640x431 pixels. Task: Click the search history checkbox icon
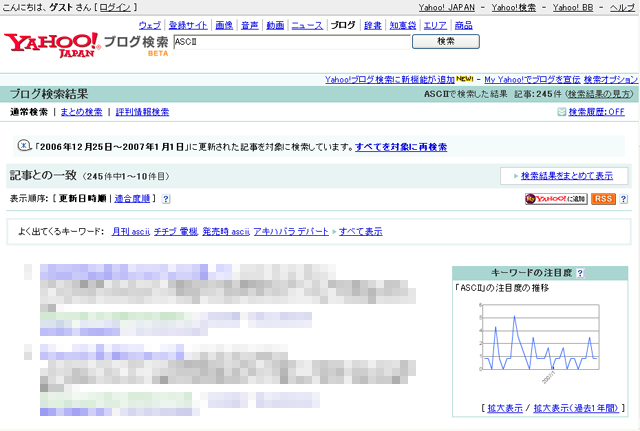click(562, 112)
